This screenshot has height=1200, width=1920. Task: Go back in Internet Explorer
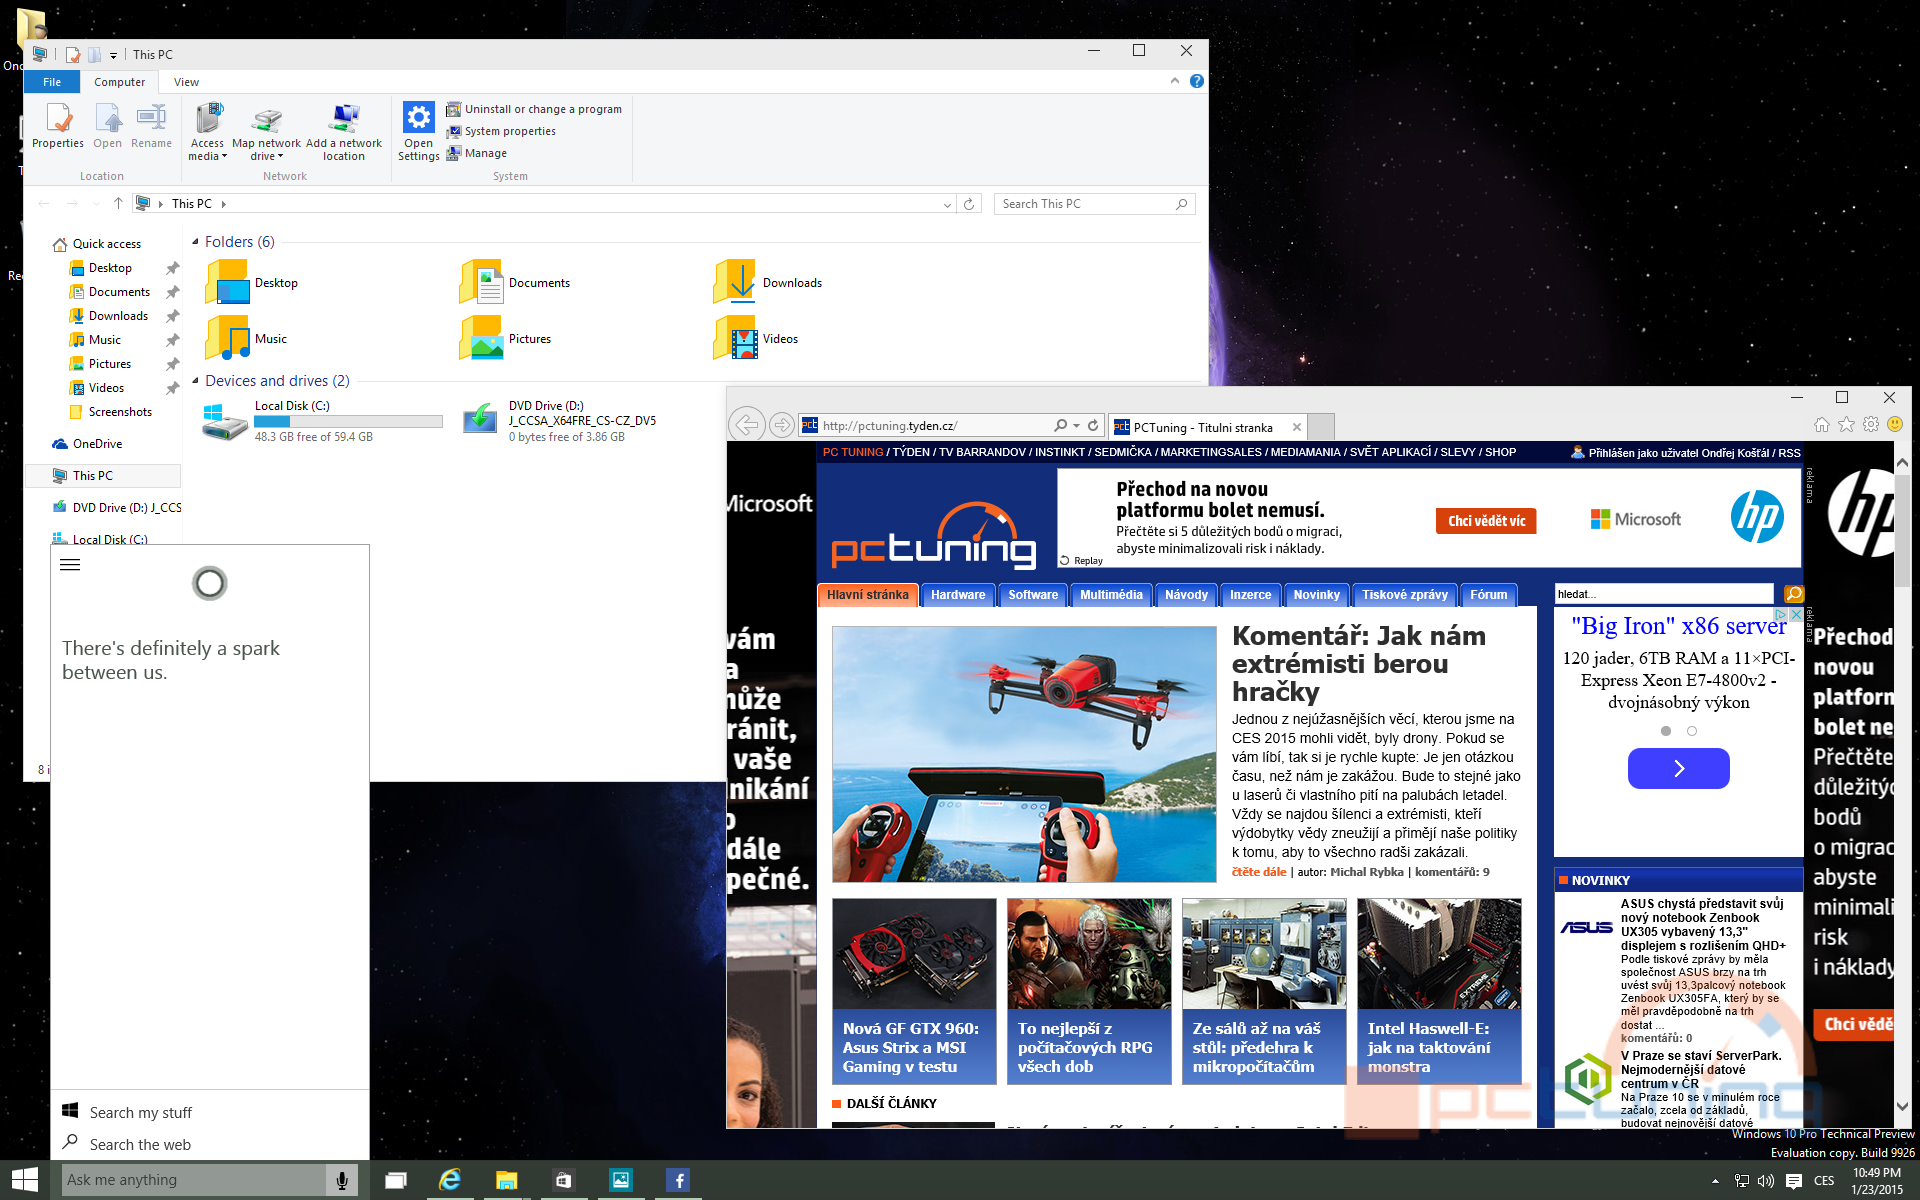(747, 425)
